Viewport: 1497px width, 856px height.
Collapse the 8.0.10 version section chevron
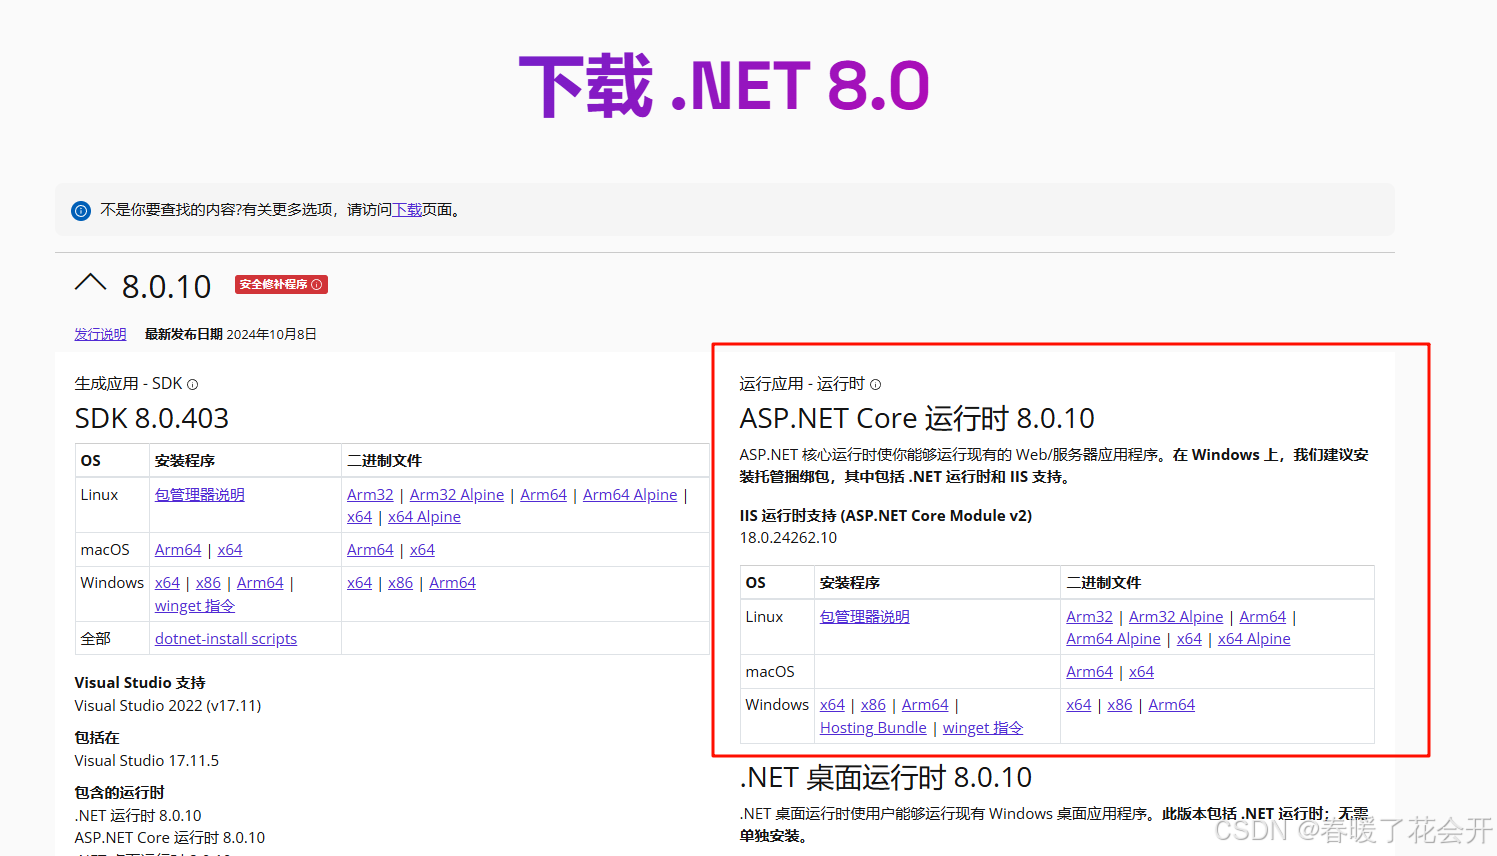tap(90, 283)
